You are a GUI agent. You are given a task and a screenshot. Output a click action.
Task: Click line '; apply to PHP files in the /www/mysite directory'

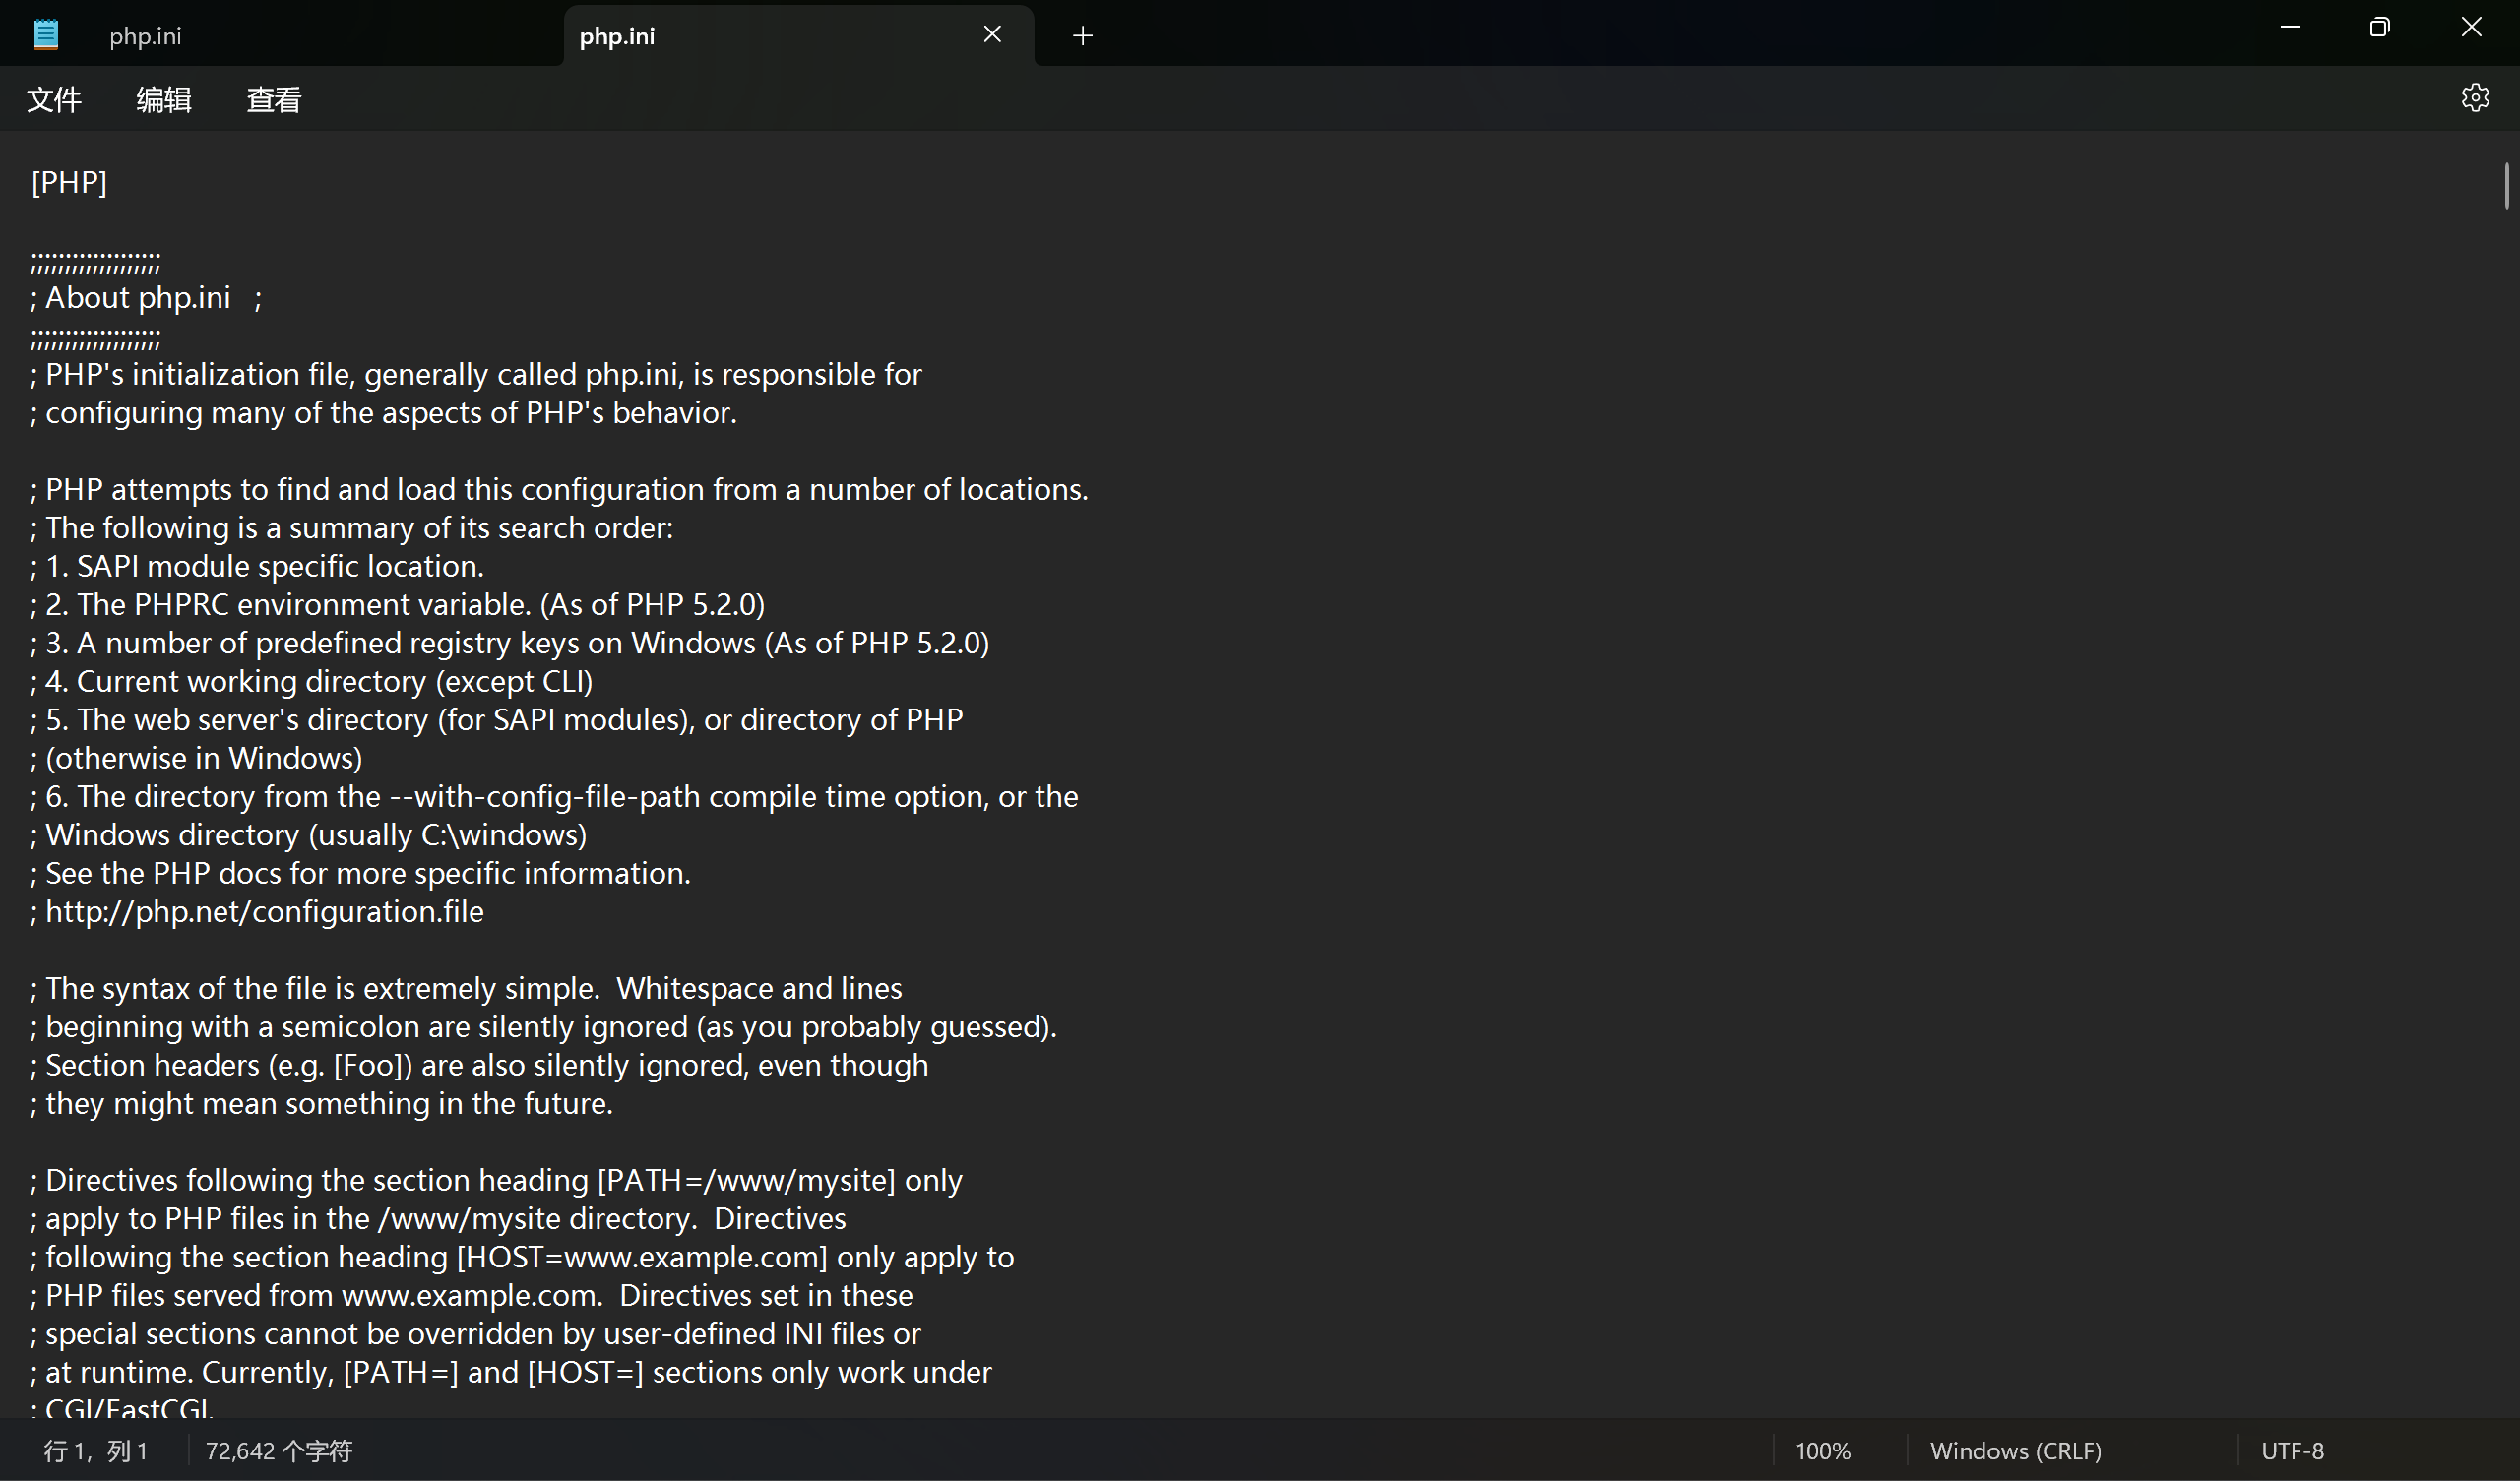click(439, 1219)
